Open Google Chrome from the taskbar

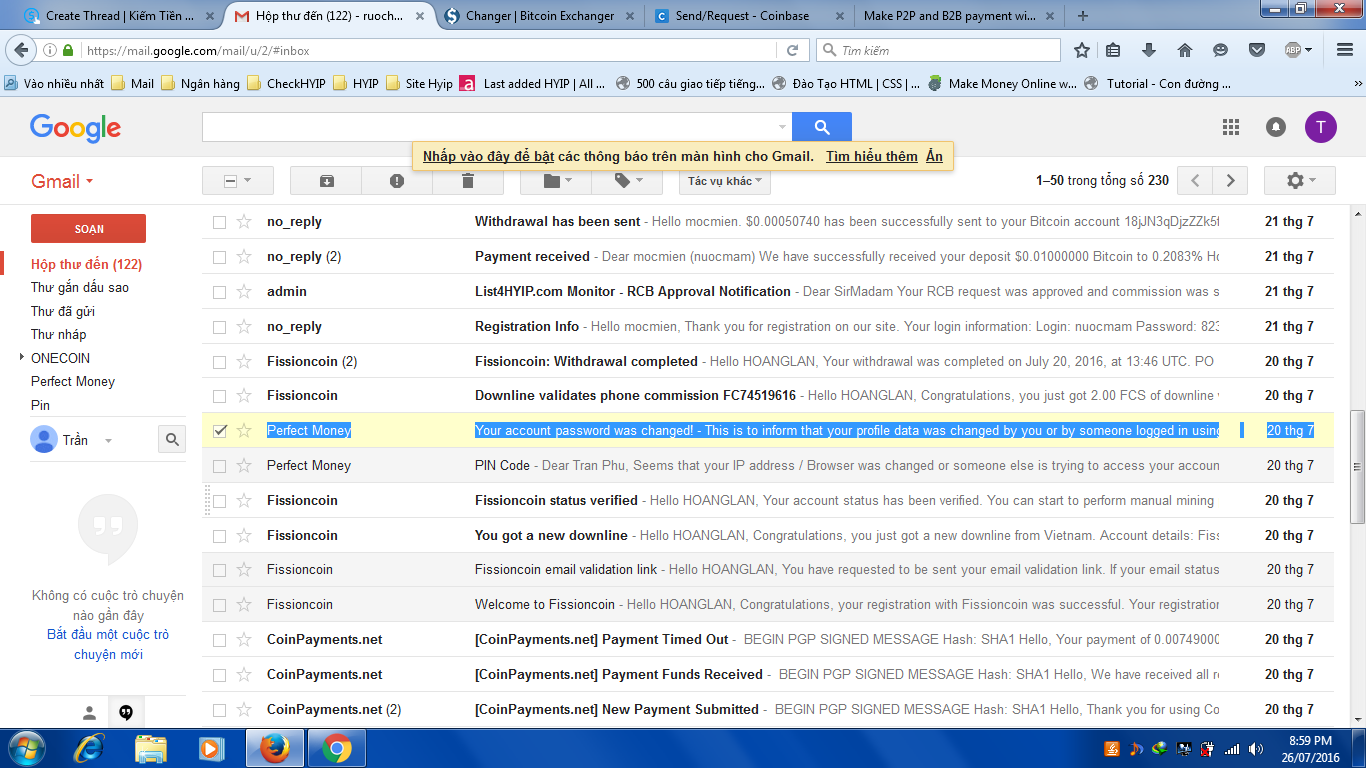click(336, 748)
